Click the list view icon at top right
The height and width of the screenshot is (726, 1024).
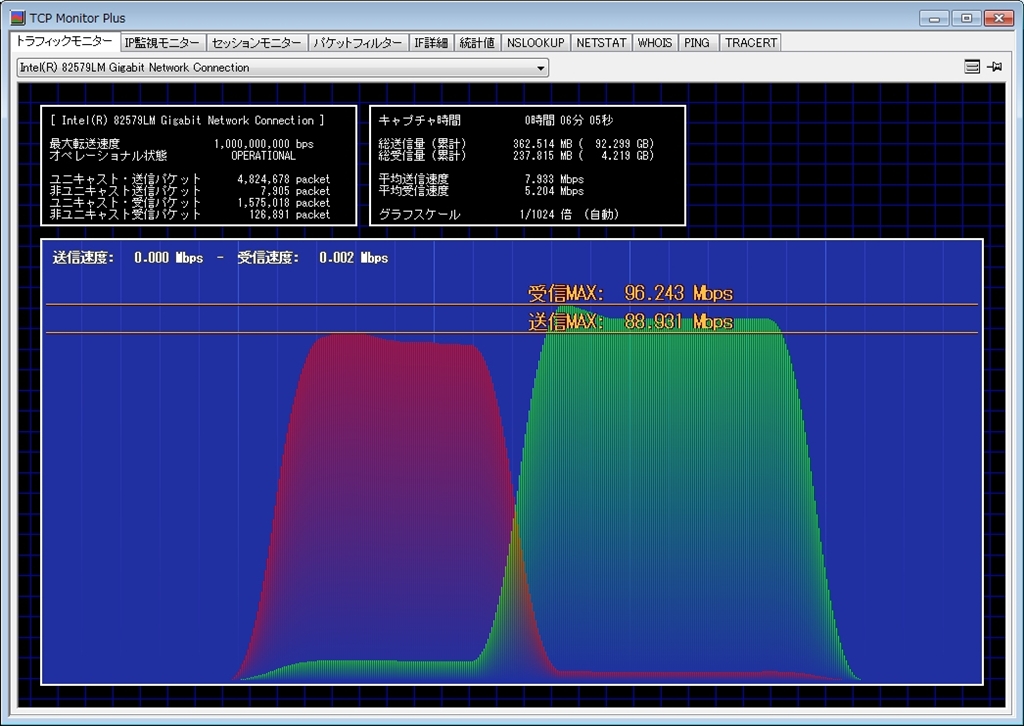[972, 67]
